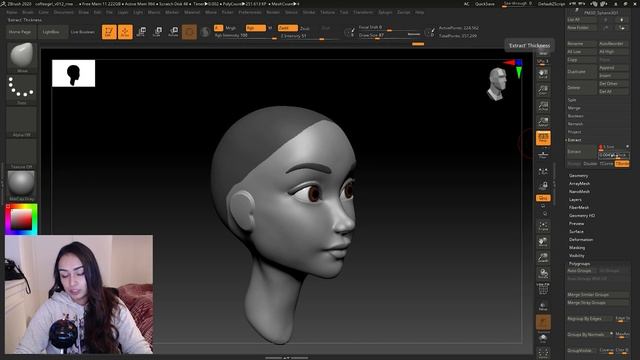Click the ZoomD 3D zoom icon
Screen dimensions: 640x360
coord(543,258)
